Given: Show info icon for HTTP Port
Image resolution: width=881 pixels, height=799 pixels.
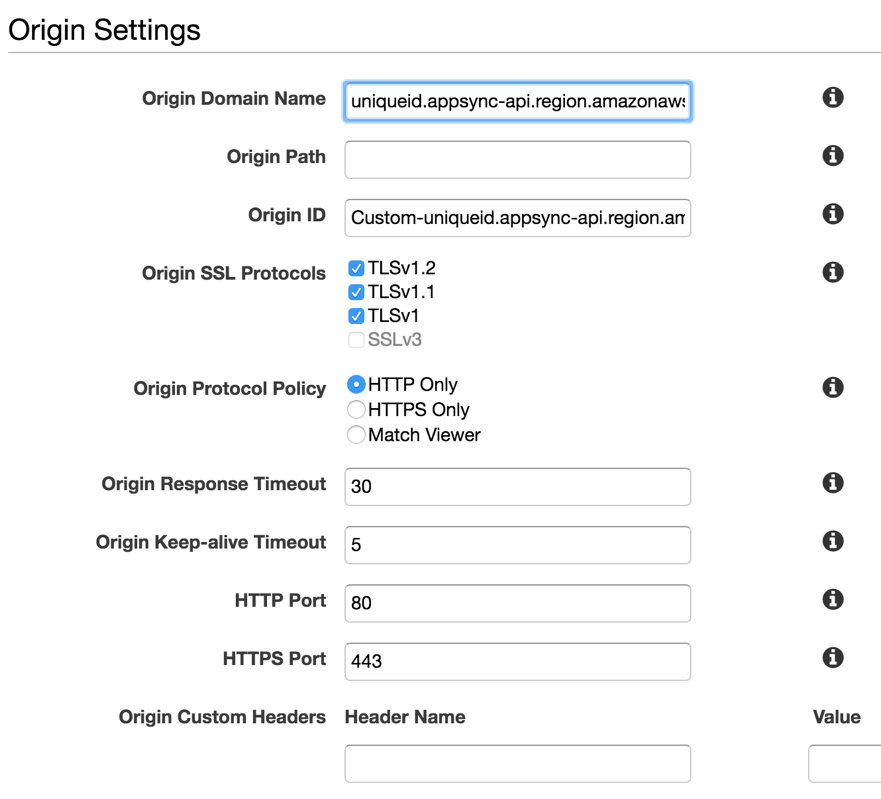Looking at the screenshot, I should [832, 599].
